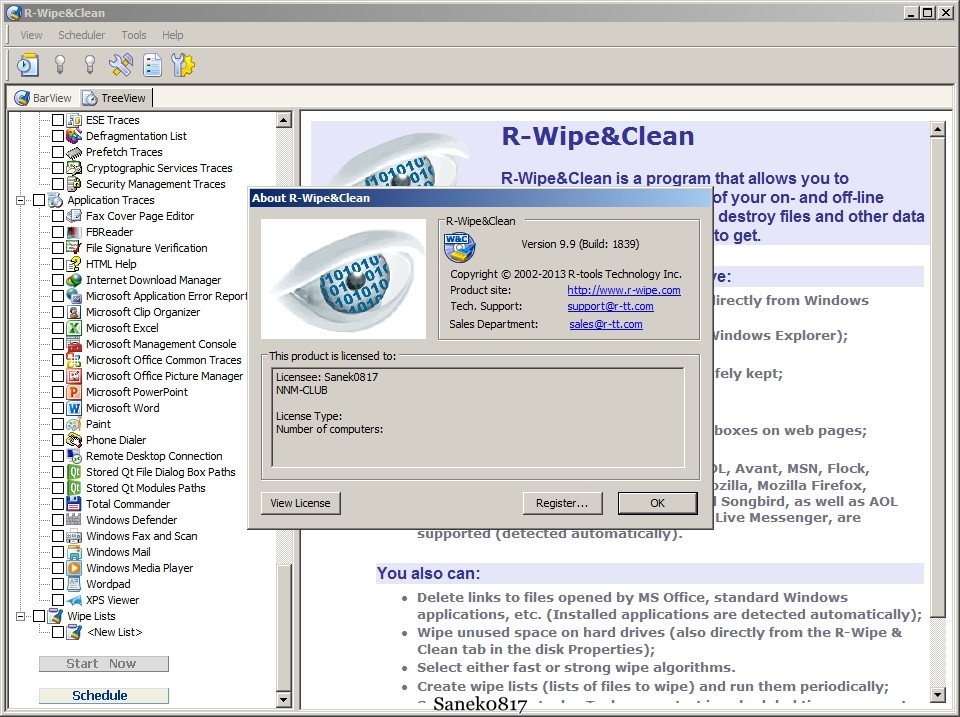The height and width of the screenshot is (717, 960).
Task: Click the checklist document toolbar icon
Action: click(152, 65)
